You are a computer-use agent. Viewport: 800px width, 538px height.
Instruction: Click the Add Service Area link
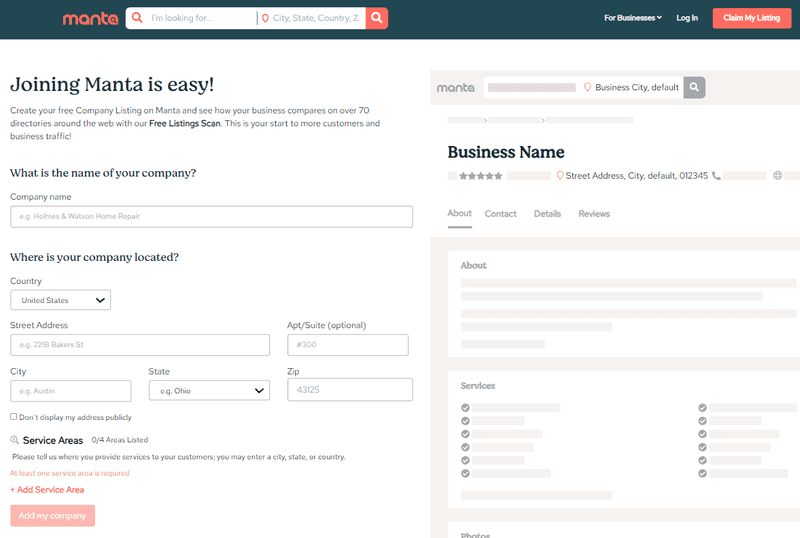(x=47, y=490)
